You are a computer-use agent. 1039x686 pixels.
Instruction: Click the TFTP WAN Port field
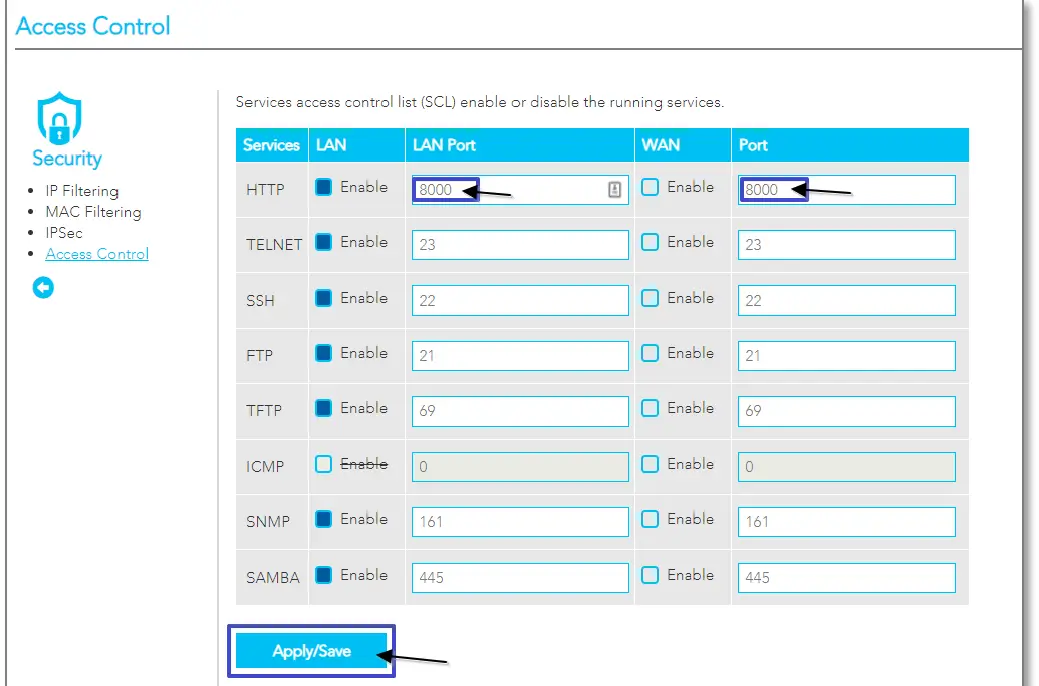click(847, 410)
